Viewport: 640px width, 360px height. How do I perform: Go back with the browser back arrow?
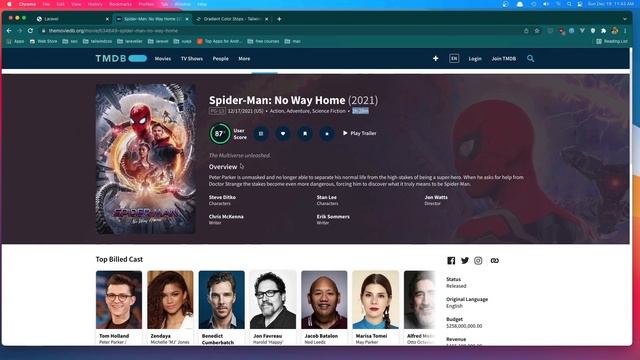tap(9, 31)
